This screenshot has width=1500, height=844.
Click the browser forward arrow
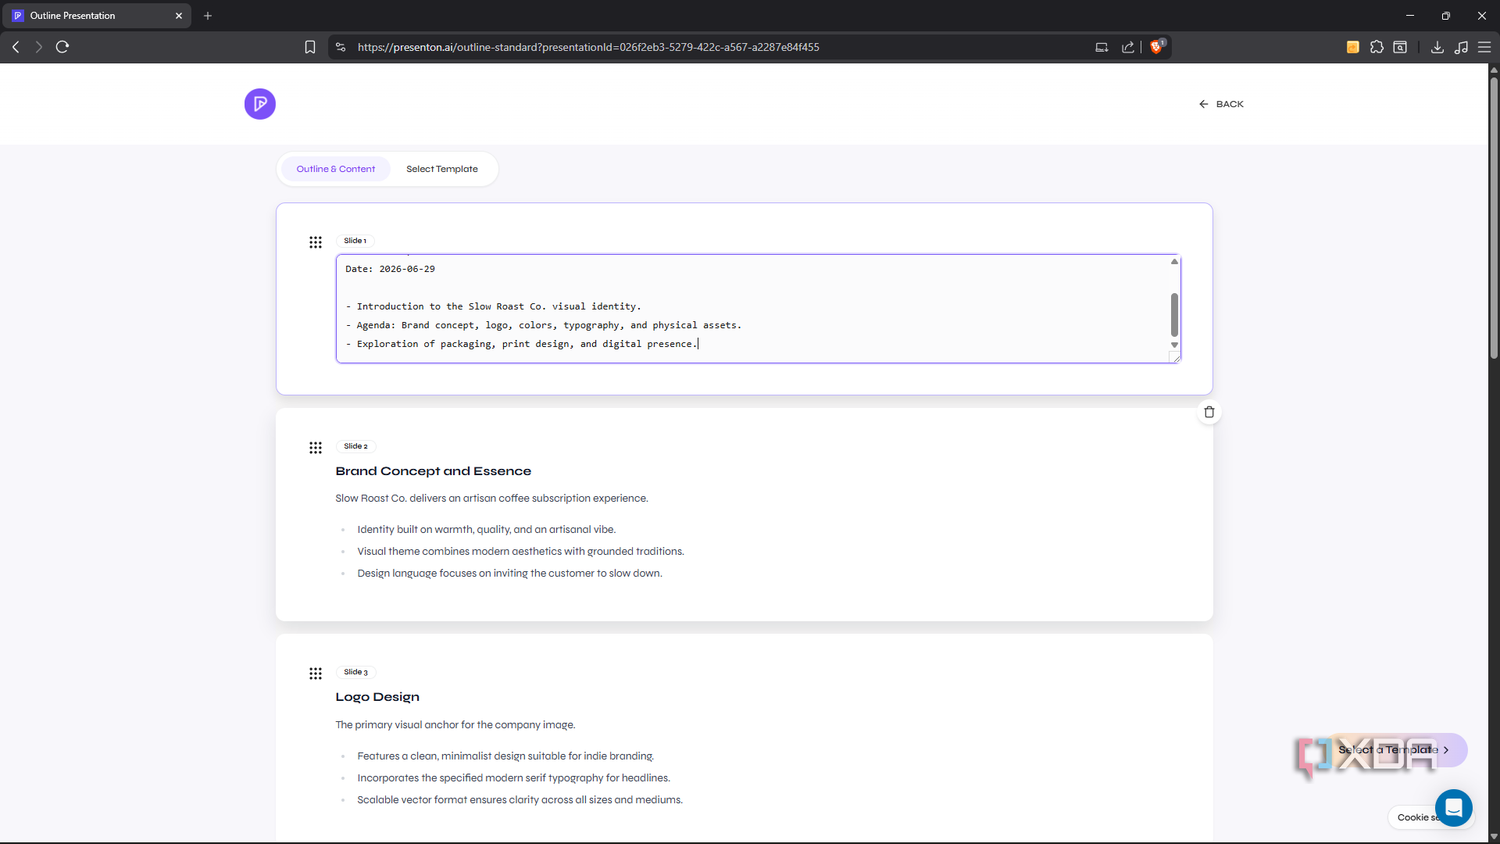tap(39, 47)
